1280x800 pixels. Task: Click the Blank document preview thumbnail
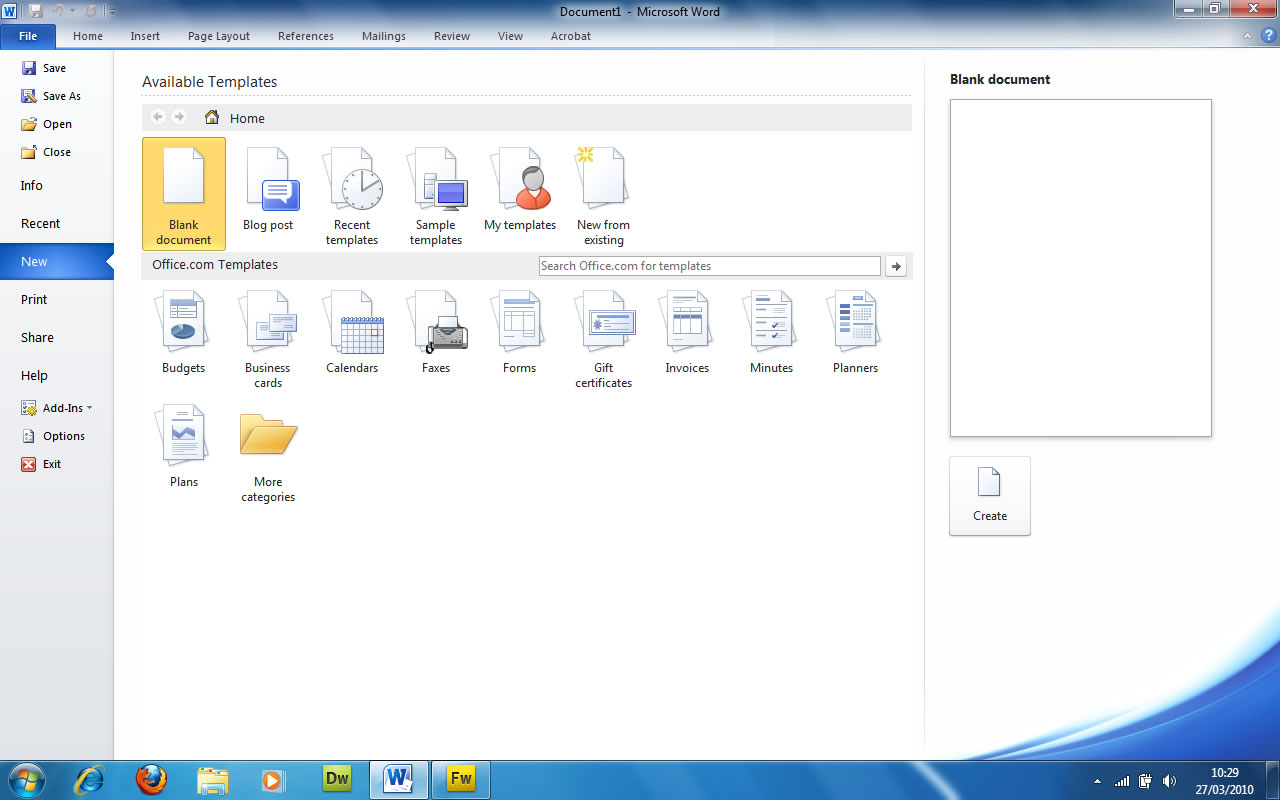click(x=1080, y=267)
